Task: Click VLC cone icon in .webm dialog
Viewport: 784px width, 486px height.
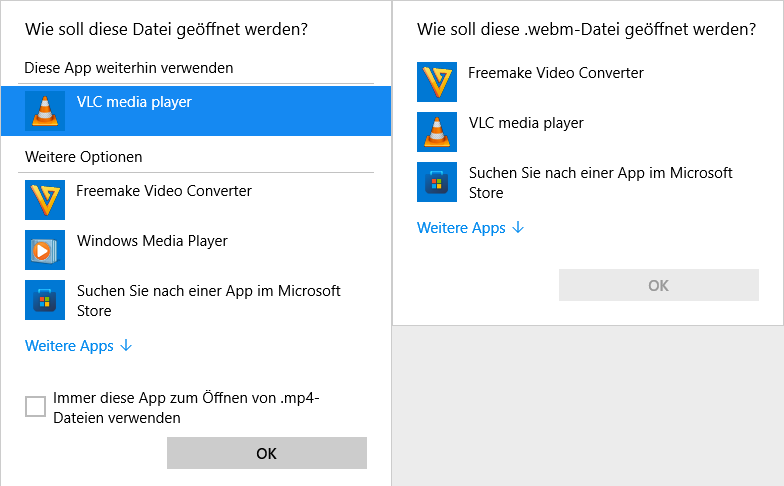Action: point(437,132)
